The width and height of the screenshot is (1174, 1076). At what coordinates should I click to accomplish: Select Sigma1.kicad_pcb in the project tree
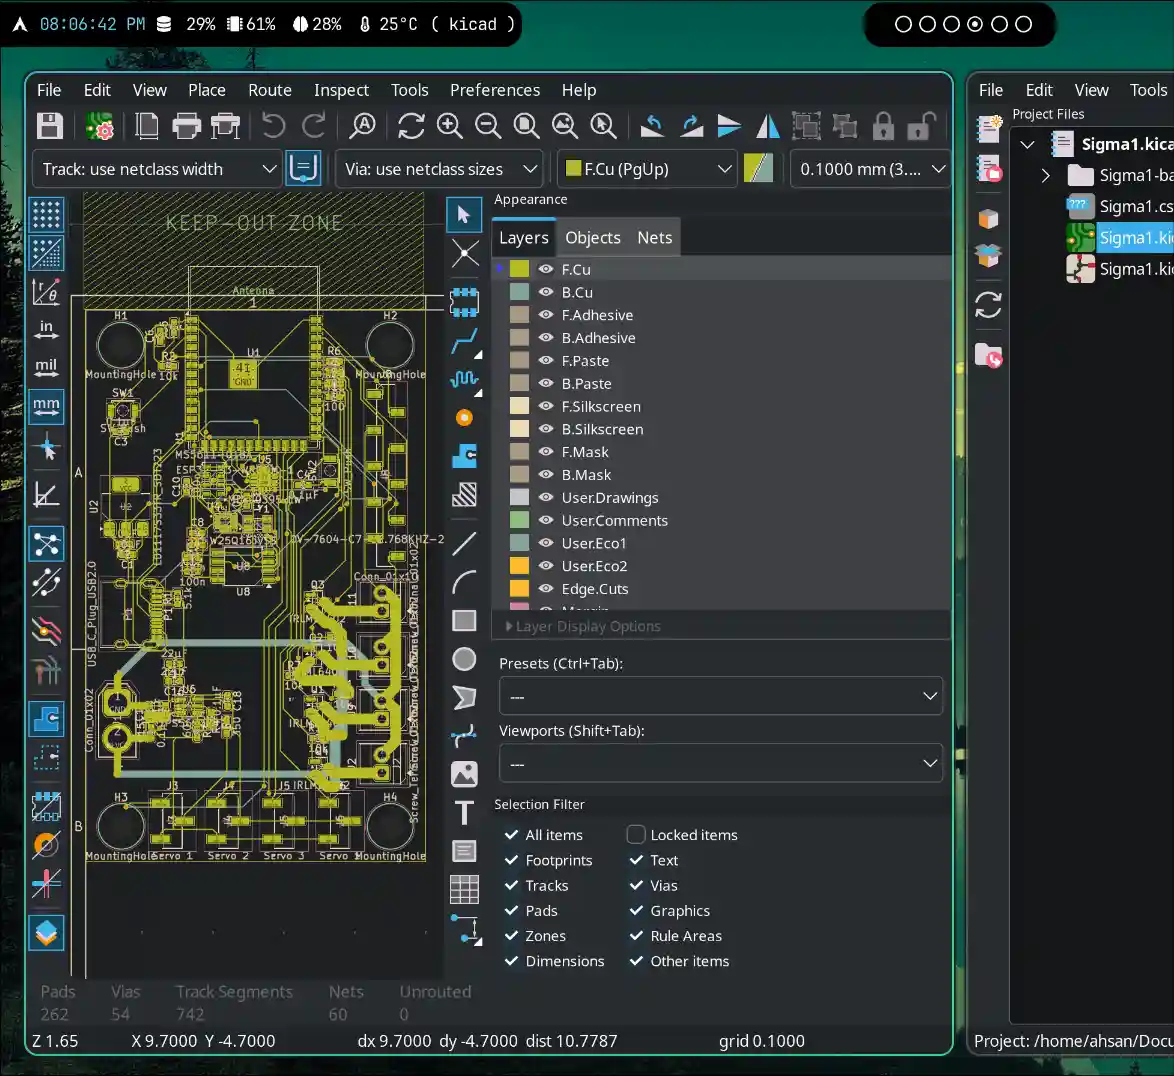pyautogui.click(x=1129, y=237)
